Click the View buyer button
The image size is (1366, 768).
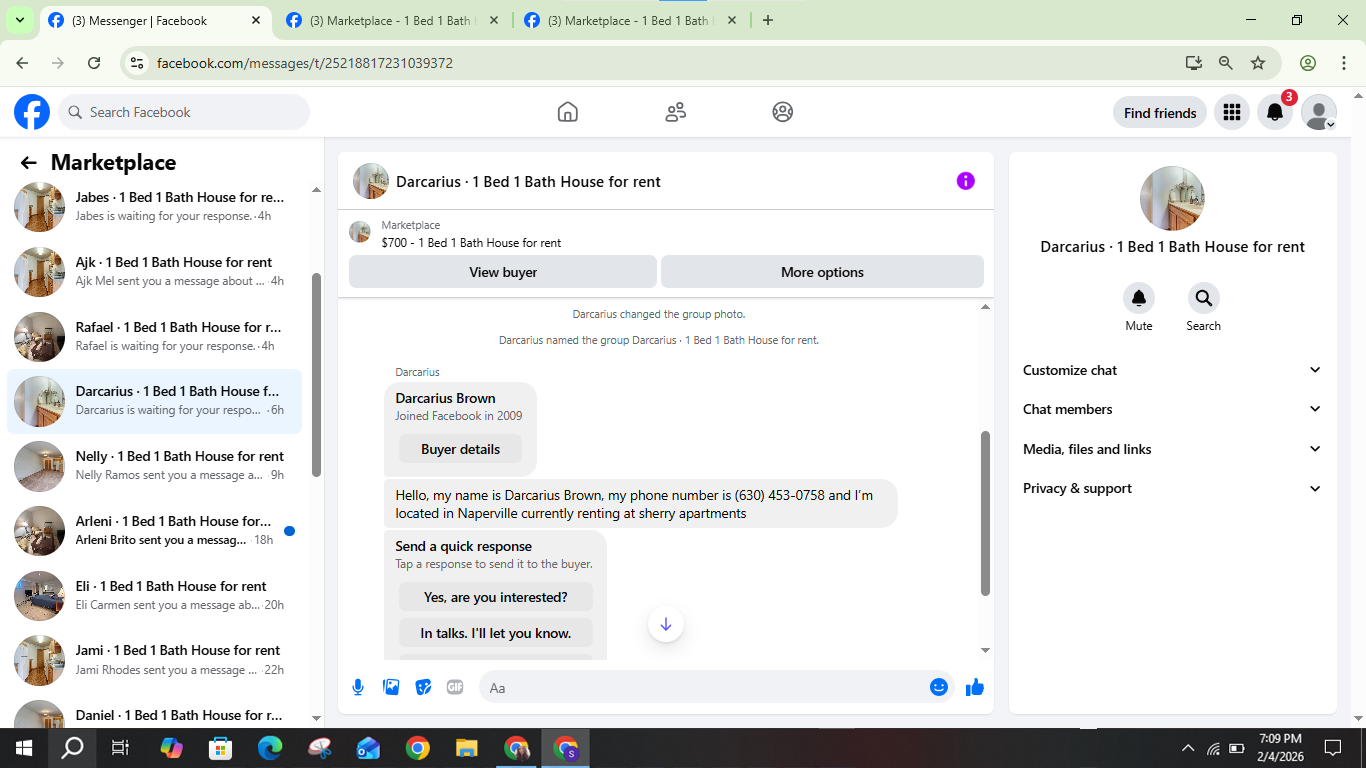(x=503, y=272)
